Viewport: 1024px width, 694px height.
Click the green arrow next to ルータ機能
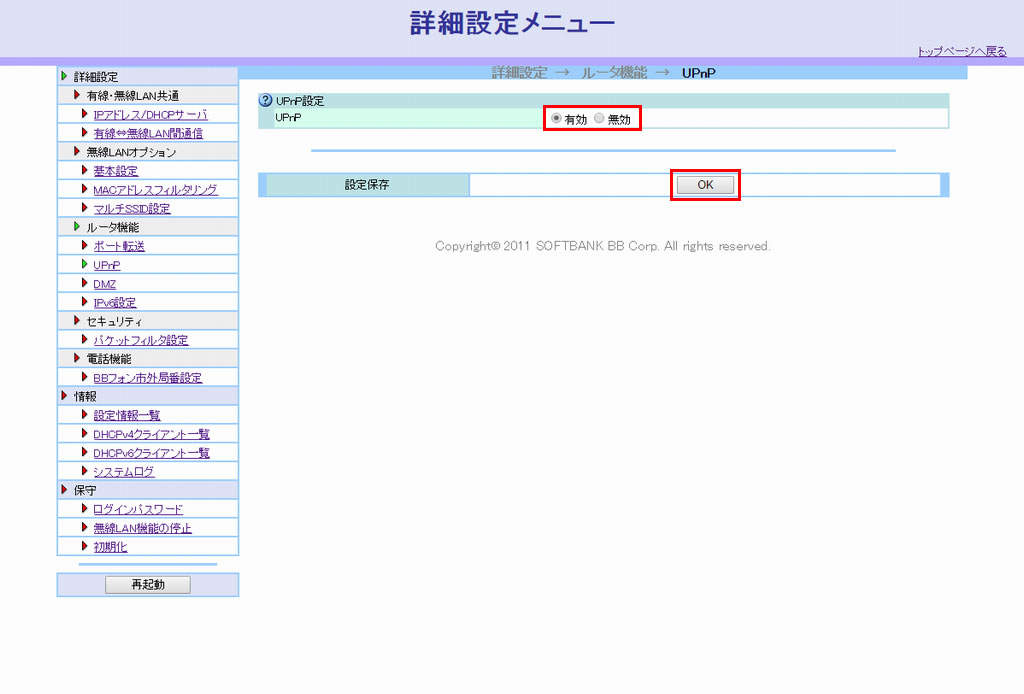(x=78, y=227)
